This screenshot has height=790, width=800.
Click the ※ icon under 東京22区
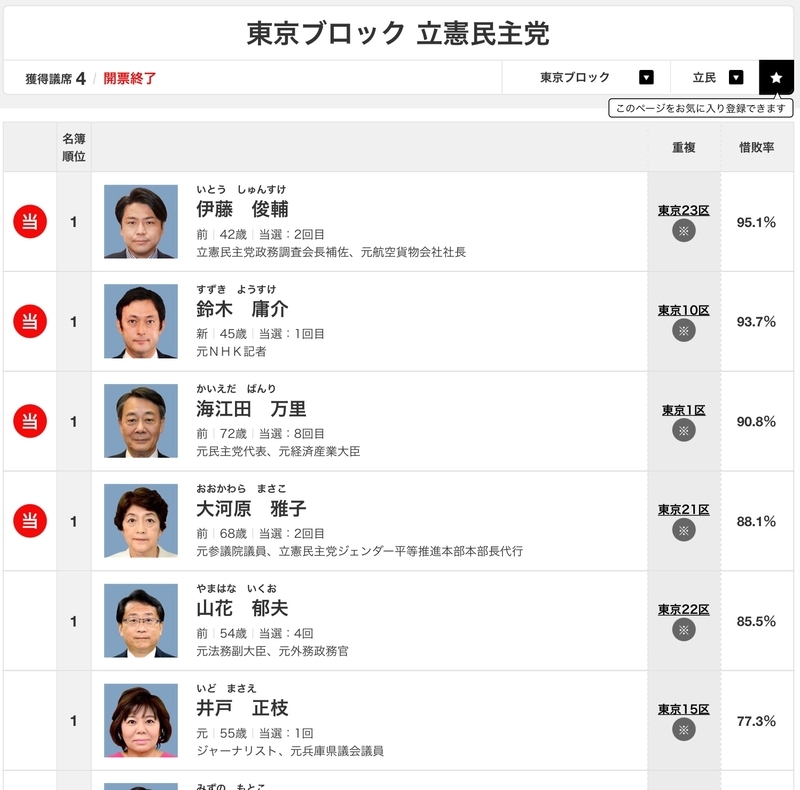pos(684,630)
